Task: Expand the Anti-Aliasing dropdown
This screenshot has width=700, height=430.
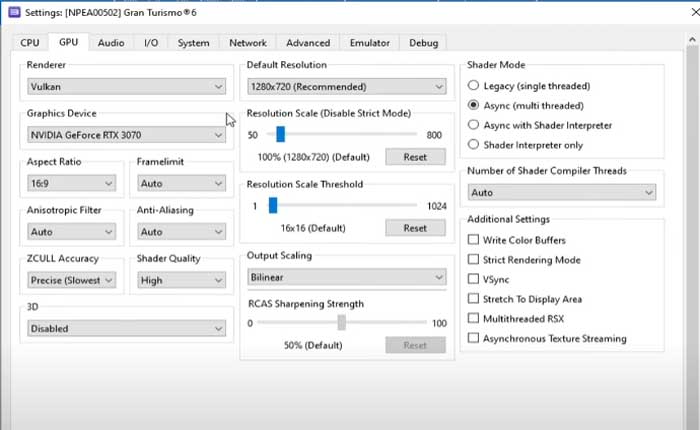Action: tap(182, 232)
